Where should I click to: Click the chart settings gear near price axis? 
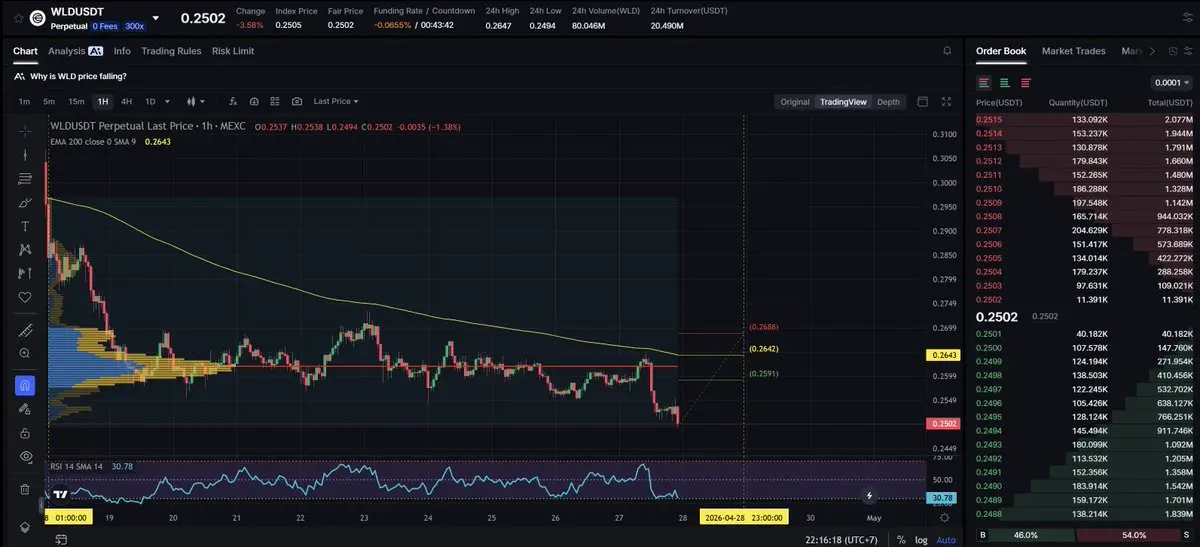pos(945,517)
